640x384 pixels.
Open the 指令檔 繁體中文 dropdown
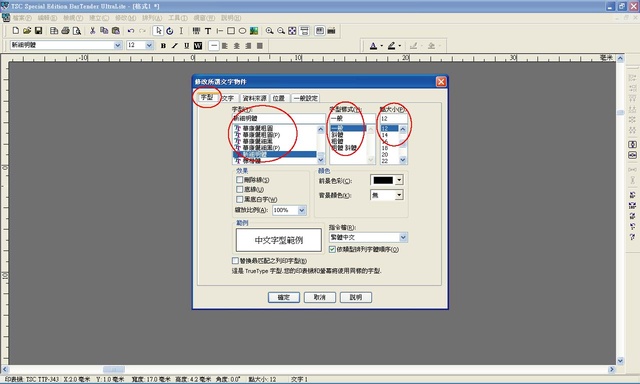click(x=403, y=237)
